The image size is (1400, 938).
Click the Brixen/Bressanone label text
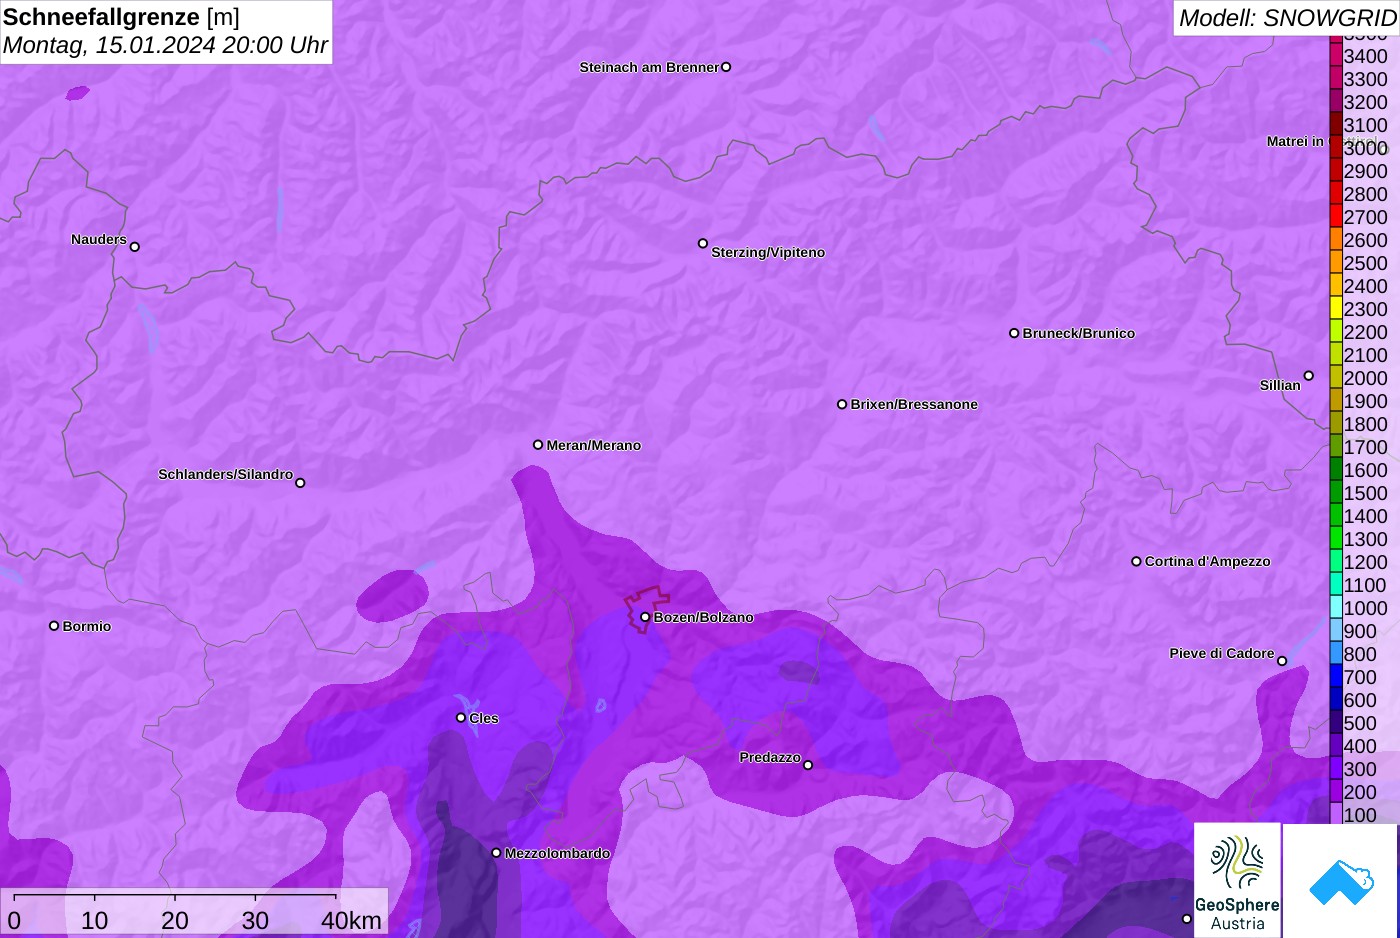(914, 404)
